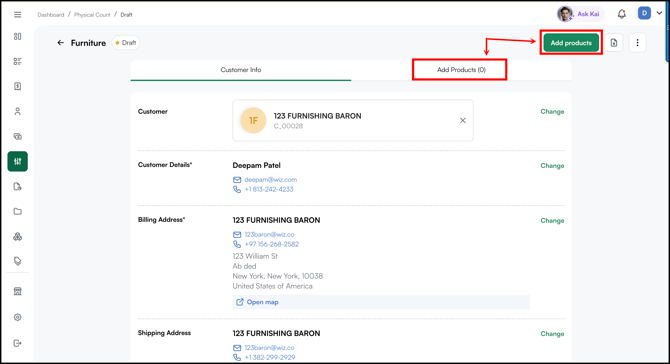670x364 pixels.
Task: Click the 123 William St address line
Action: [255, 256]
